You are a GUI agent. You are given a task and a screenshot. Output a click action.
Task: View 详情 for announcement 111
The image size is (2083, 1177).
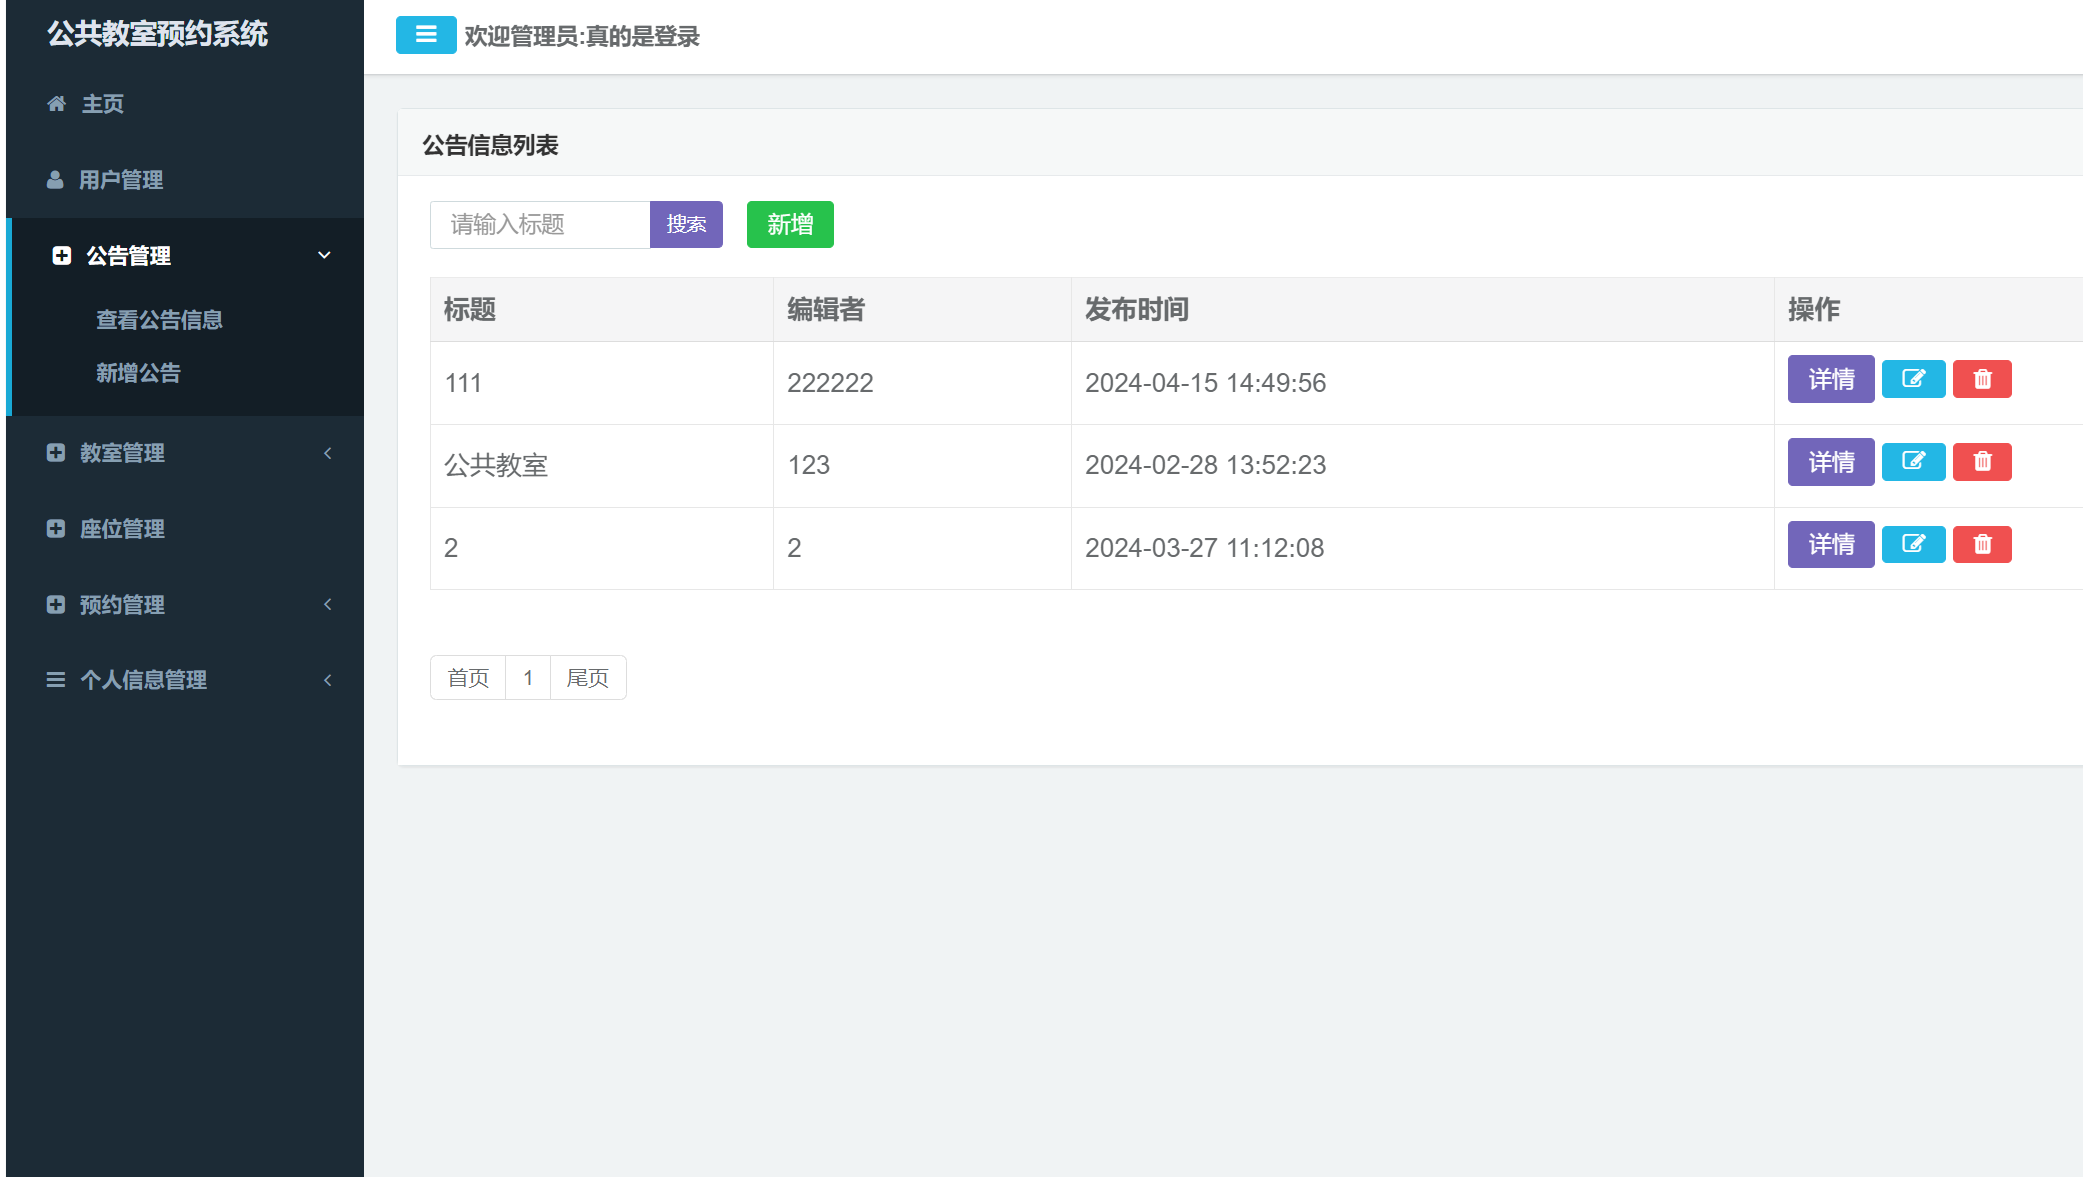[1830, 379]
